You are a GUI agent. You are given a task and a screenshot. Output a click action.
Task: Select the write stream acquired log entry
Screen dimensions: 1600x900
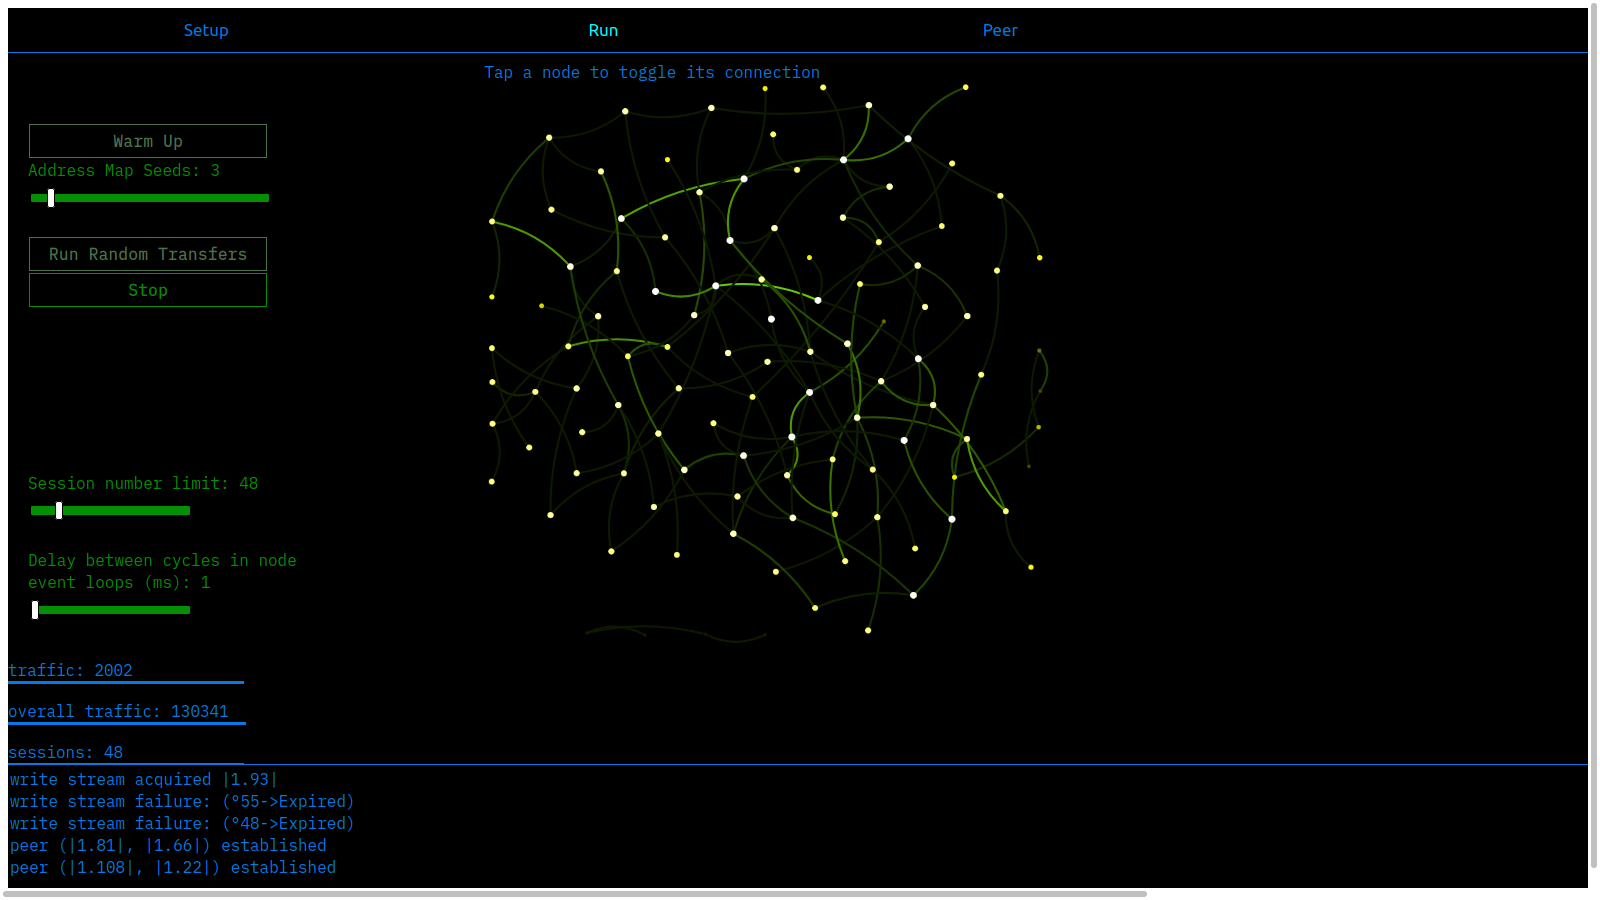[x=142, y=779]
